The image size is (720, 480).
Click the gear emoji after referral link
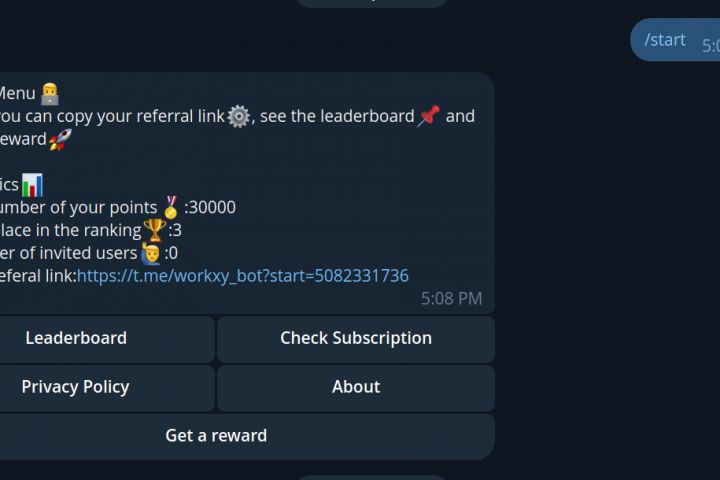[239, 117]
